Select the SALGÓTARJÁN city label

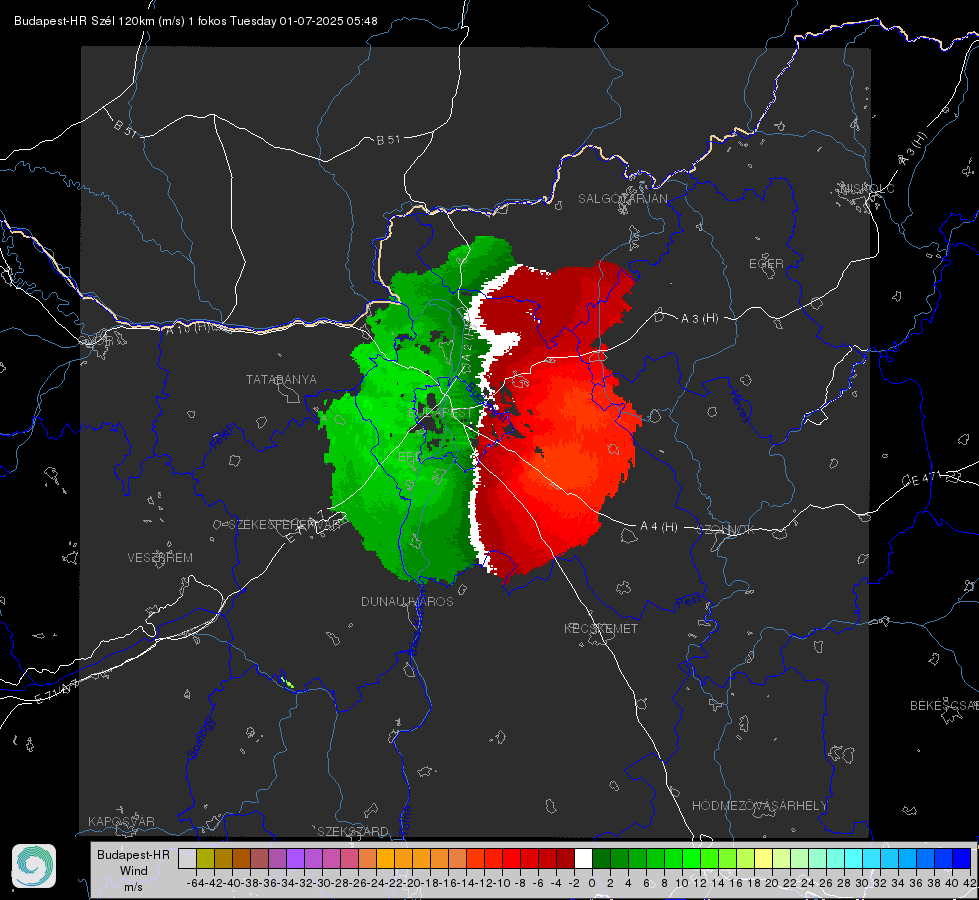click(622, 199)
